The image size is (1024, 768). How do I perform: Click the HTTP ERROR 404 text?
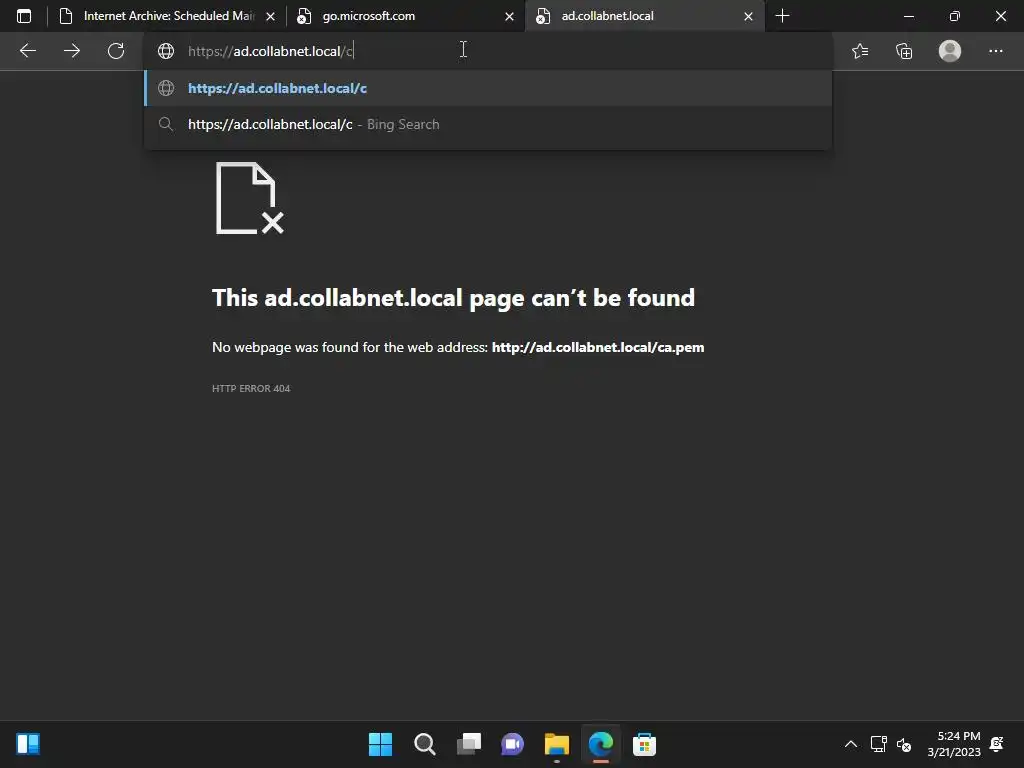[251, 389]
